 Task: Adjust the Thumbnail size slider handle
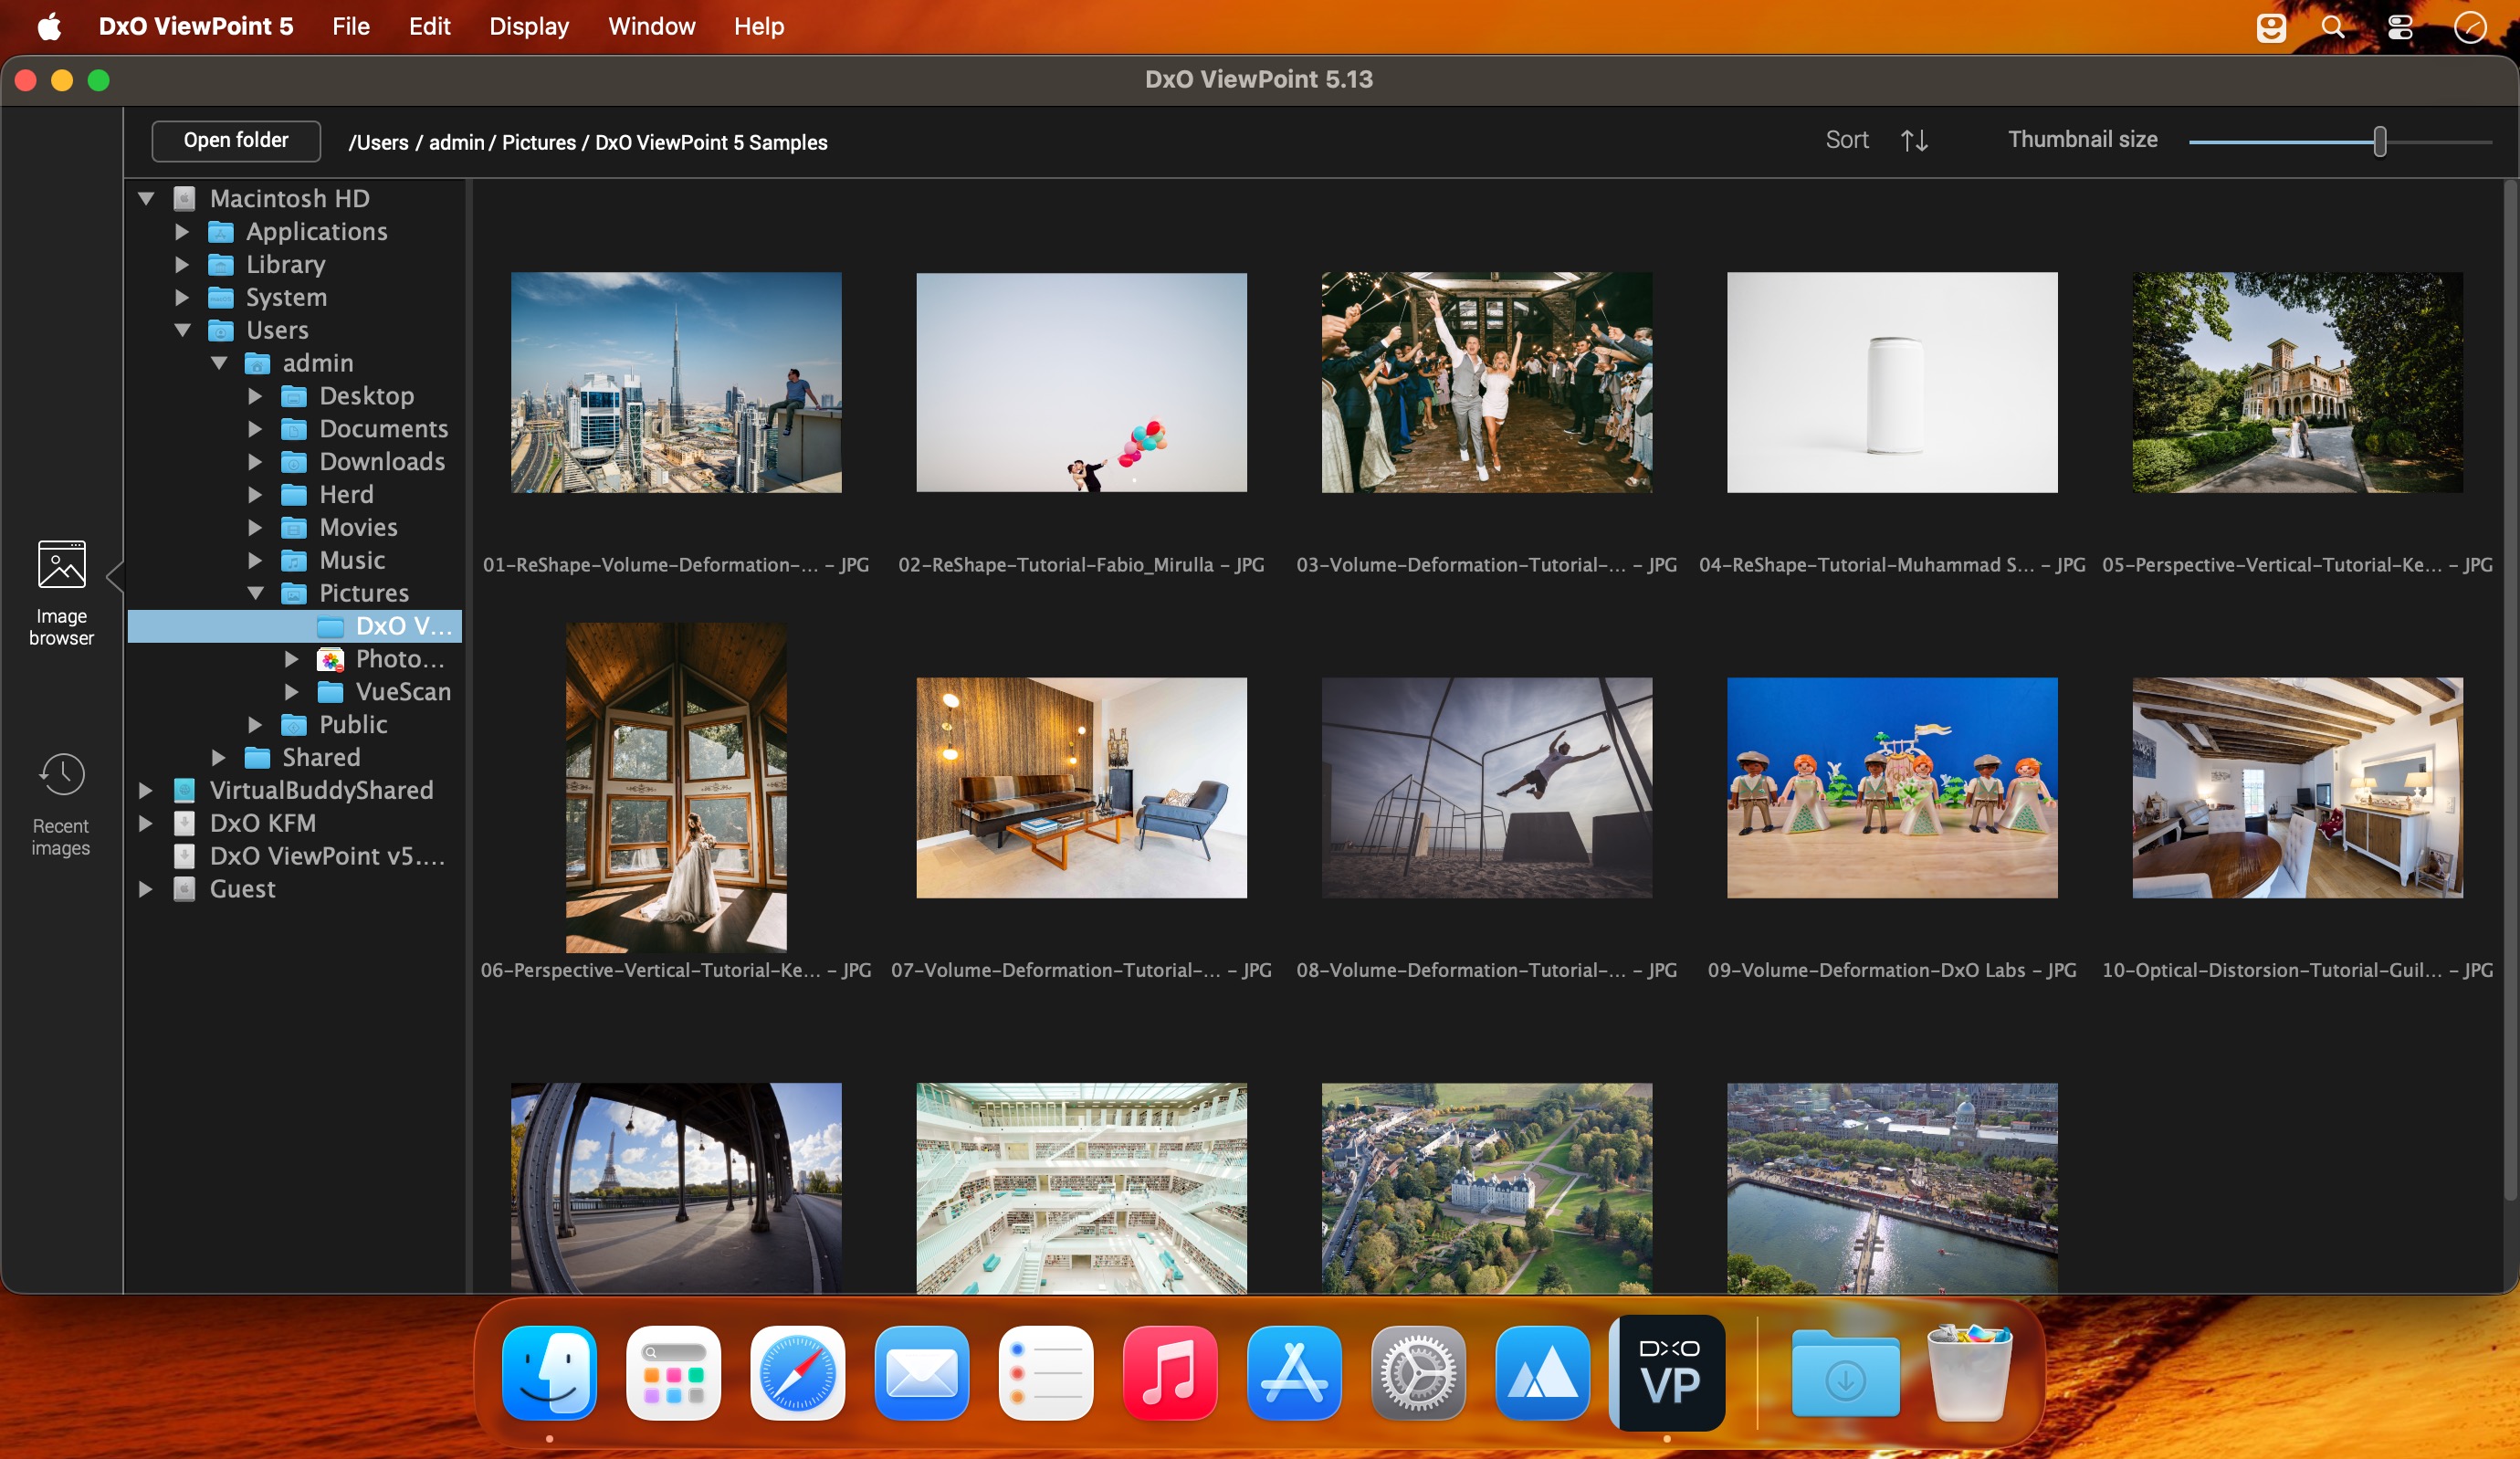[x=2380, y=141]
